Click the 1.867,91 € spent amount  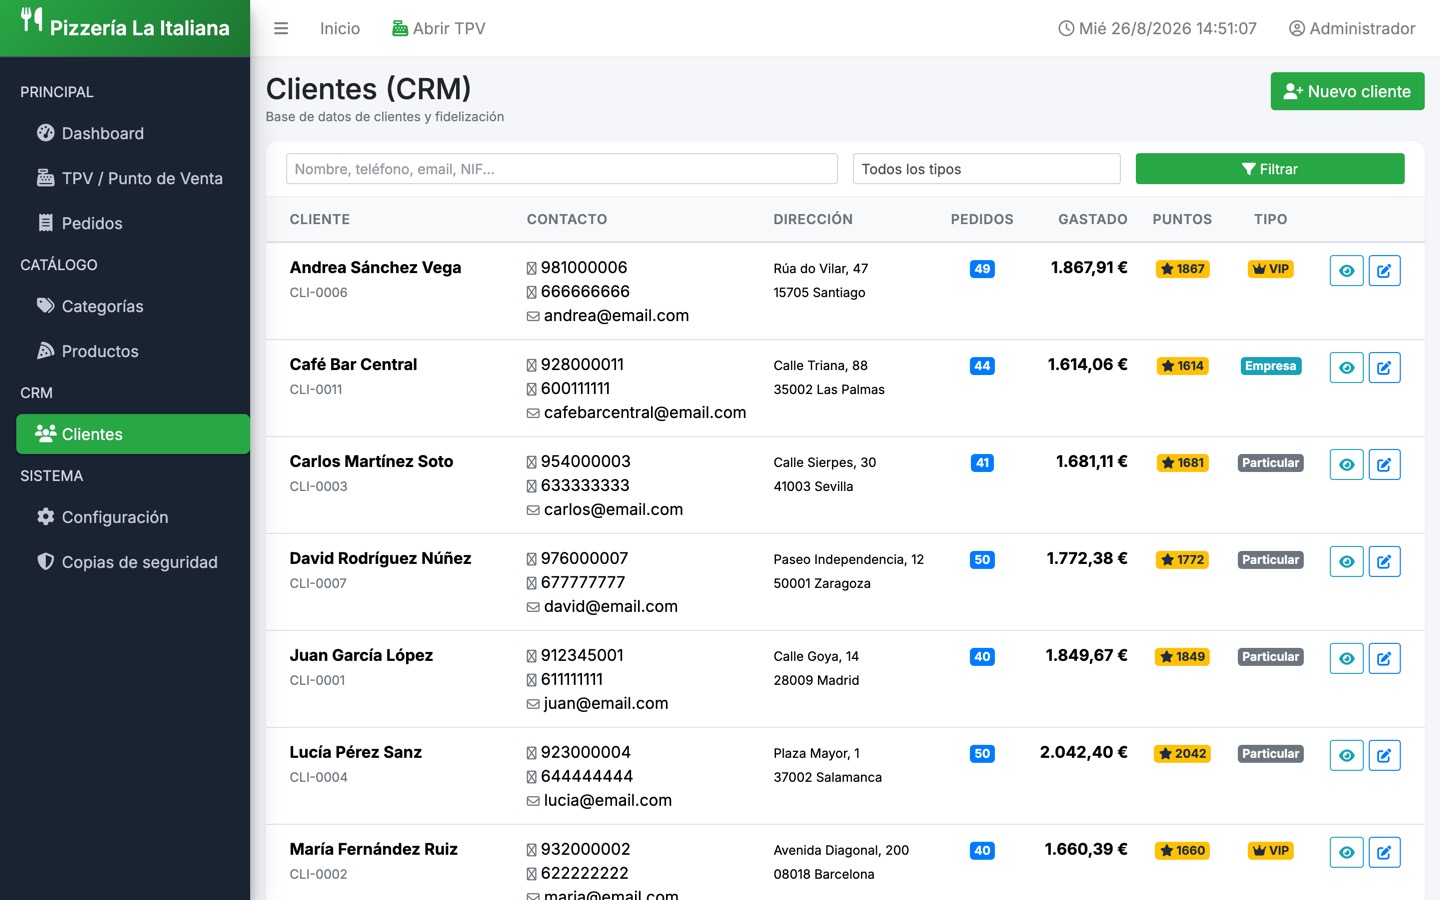click(x=1089, y=268)
